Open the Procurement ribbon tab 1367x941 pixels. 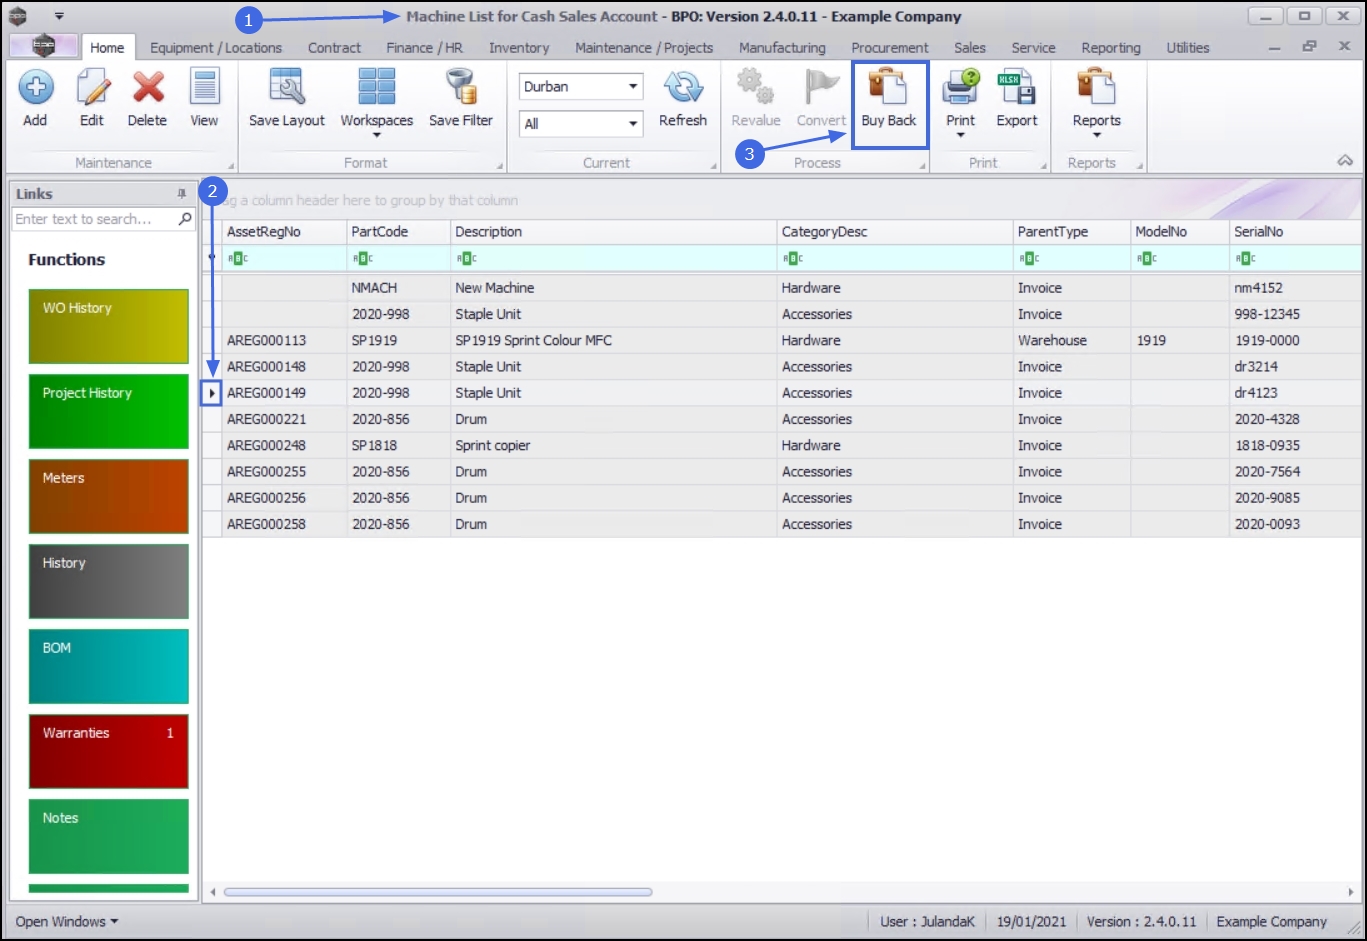click(x=889, y=48)
